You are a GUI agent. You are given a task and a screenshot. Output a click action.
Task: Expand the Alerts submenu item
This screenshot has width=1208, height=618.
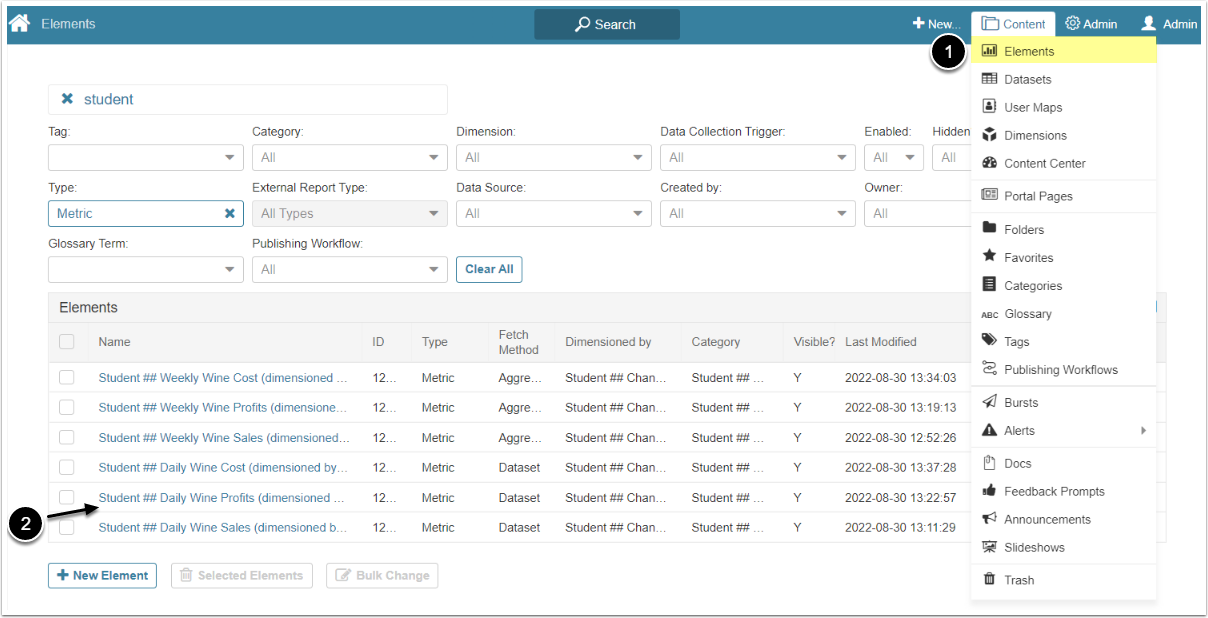coord(1062,430)
